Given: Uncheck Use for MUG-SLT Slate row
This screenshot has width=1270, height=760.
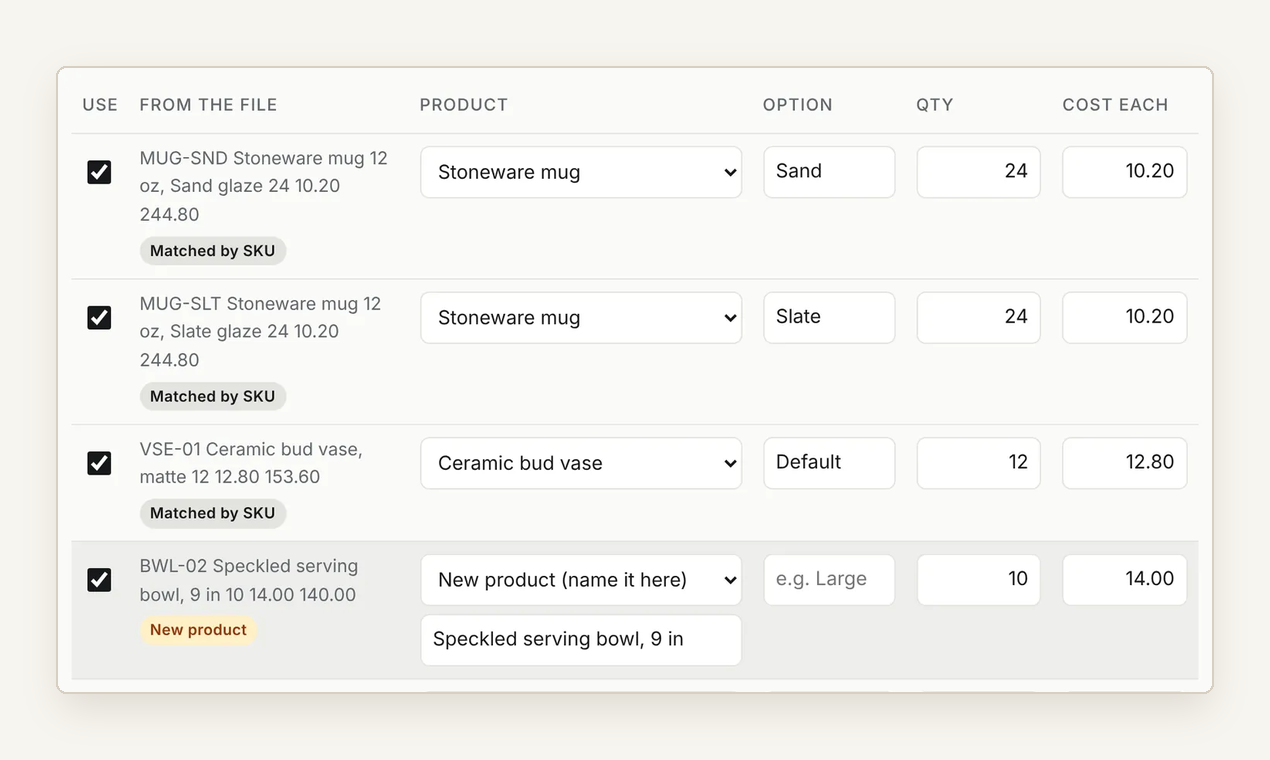Looking at the screenshot, I should pyautogui.click(x=99, y=317).
